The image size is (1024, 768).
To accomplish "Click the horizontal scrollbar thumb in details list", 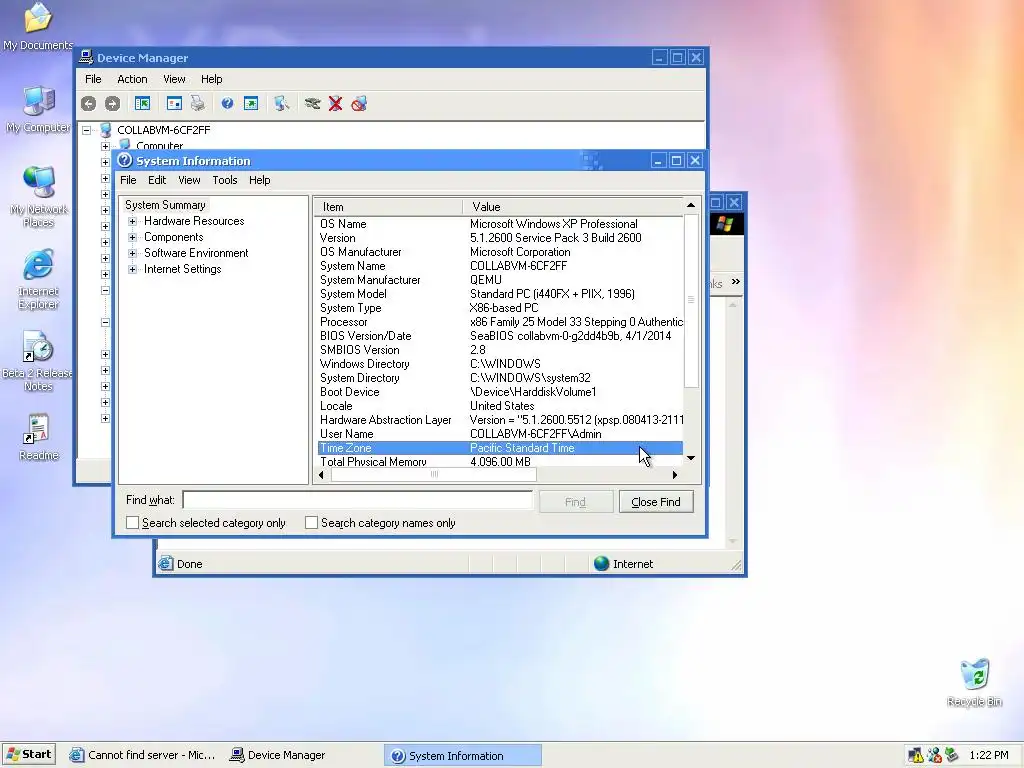I will click(x=434, y=475).
